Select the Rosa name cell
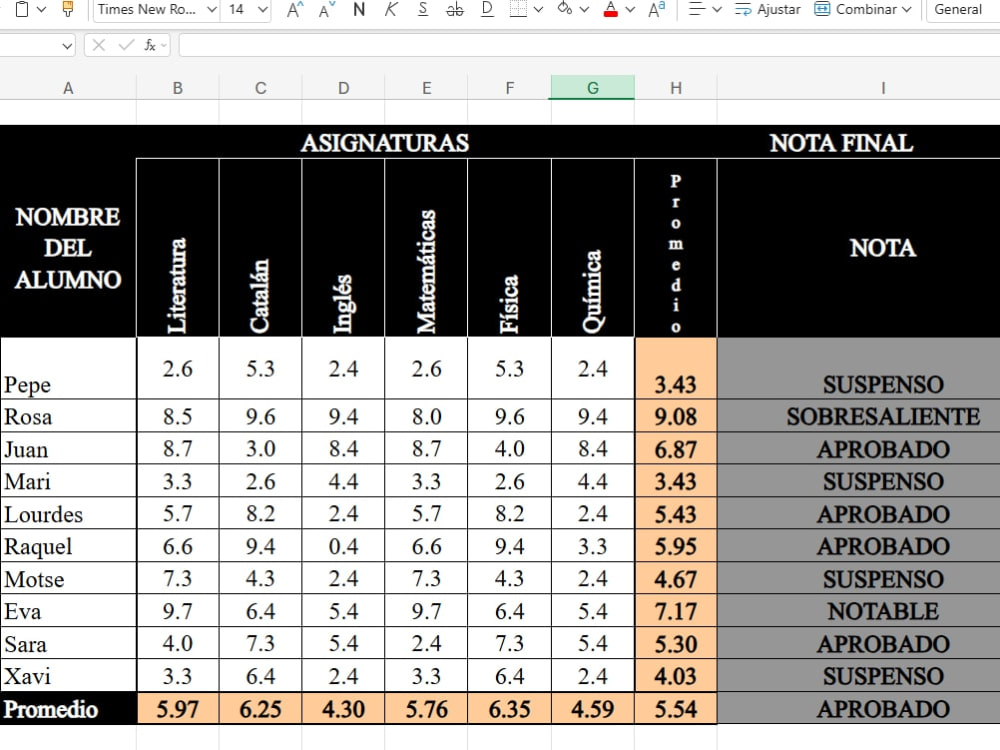The image size is (1000, 750). [68, 416]
